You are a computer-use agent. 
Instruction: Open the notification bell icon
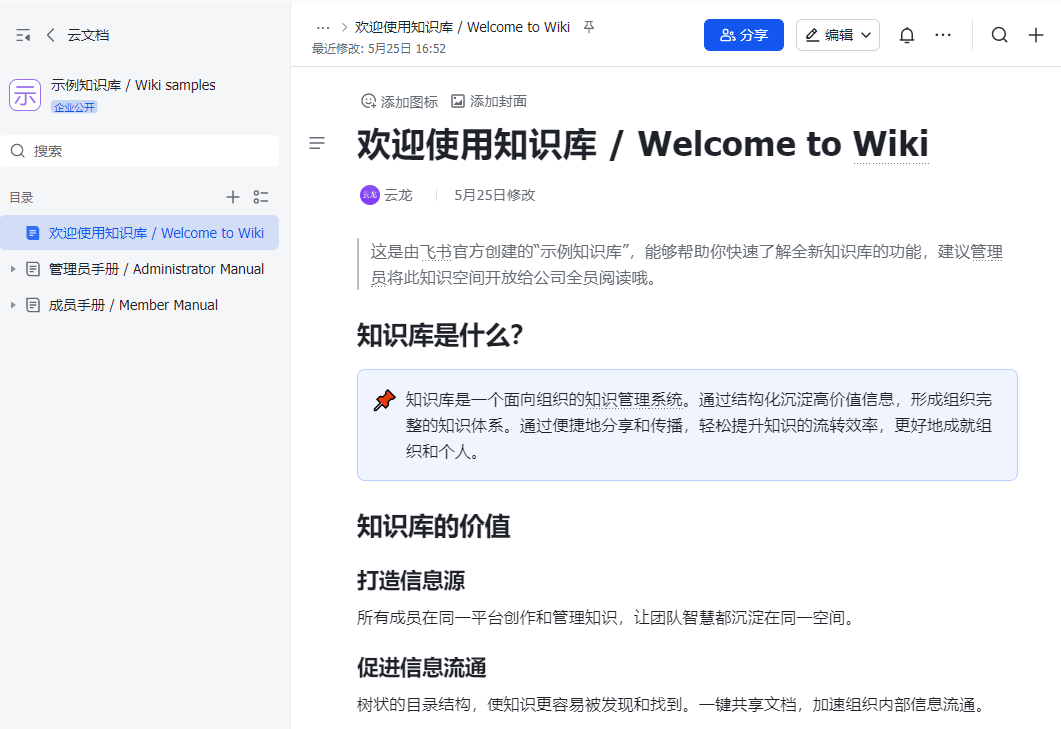coord(906,34)
